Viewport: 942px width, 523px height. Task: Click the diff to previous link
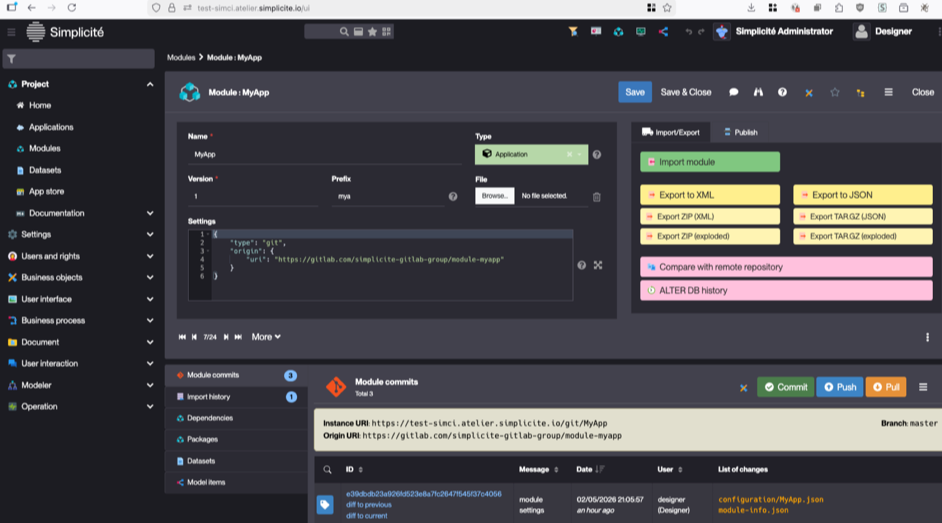[x=368, y=505]
